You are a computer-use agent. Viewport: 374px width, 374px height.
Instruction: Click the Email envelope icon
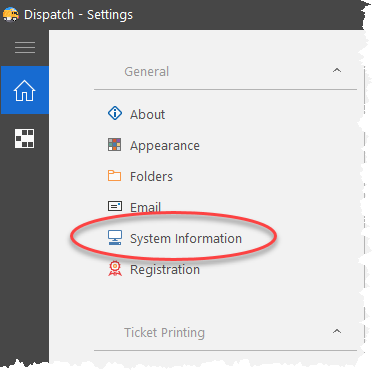(115, 206)
